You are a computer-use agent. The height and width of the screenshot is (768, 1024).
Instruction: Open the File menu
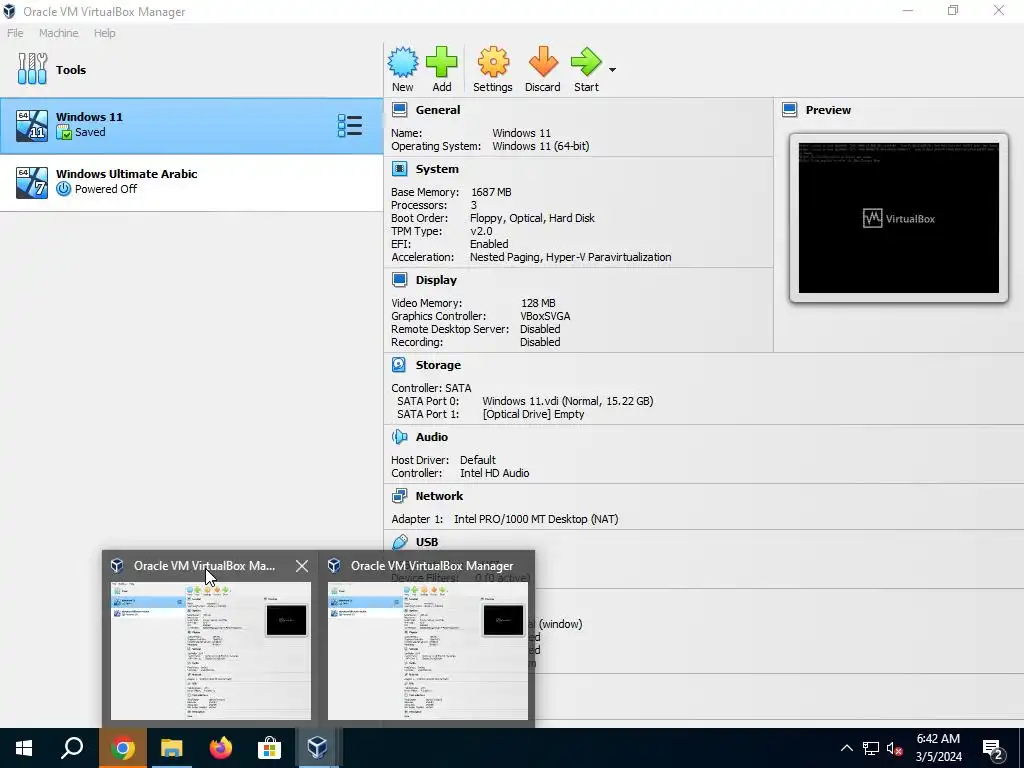tap(15, 33)
